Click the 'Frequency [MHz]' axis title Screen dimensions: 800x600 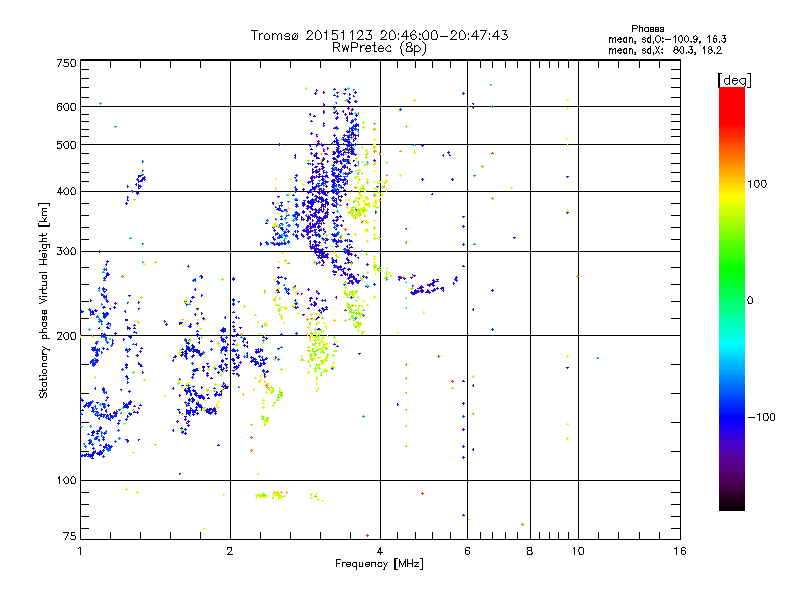379,564
